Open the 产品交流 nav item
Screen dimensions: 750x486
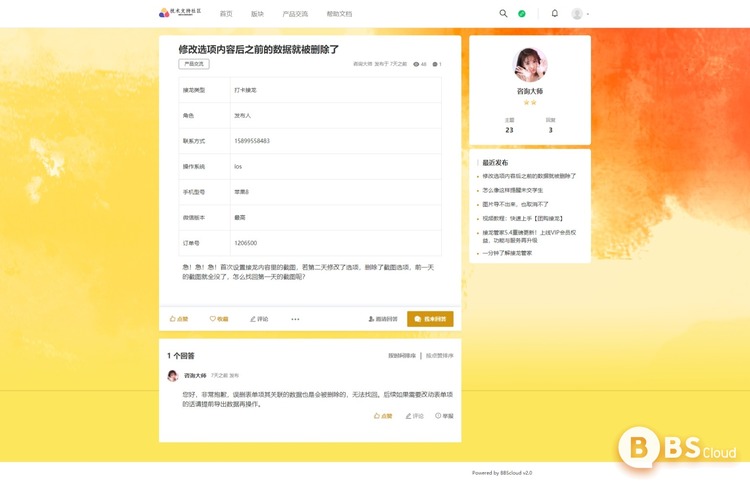(295, 14)
